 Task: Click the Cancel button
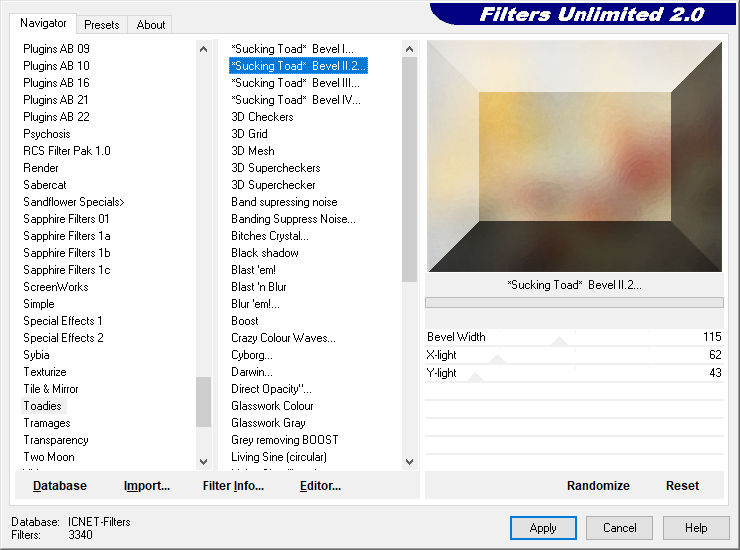pos(619,528)
